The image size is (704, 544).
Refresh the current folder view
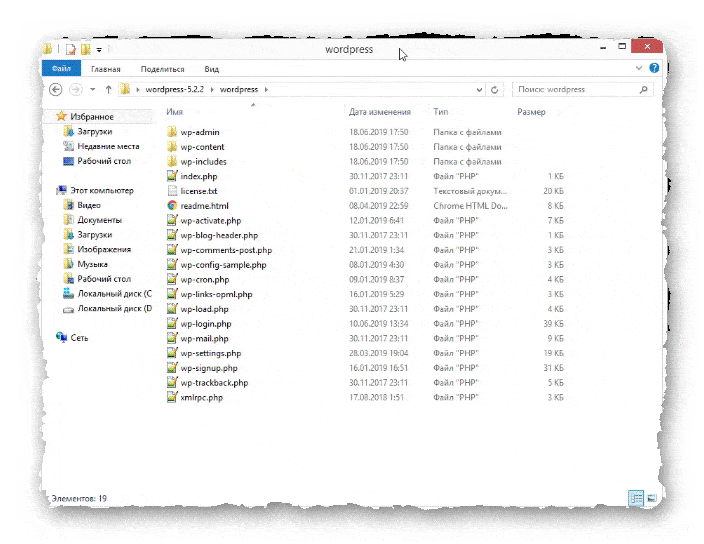494,90
